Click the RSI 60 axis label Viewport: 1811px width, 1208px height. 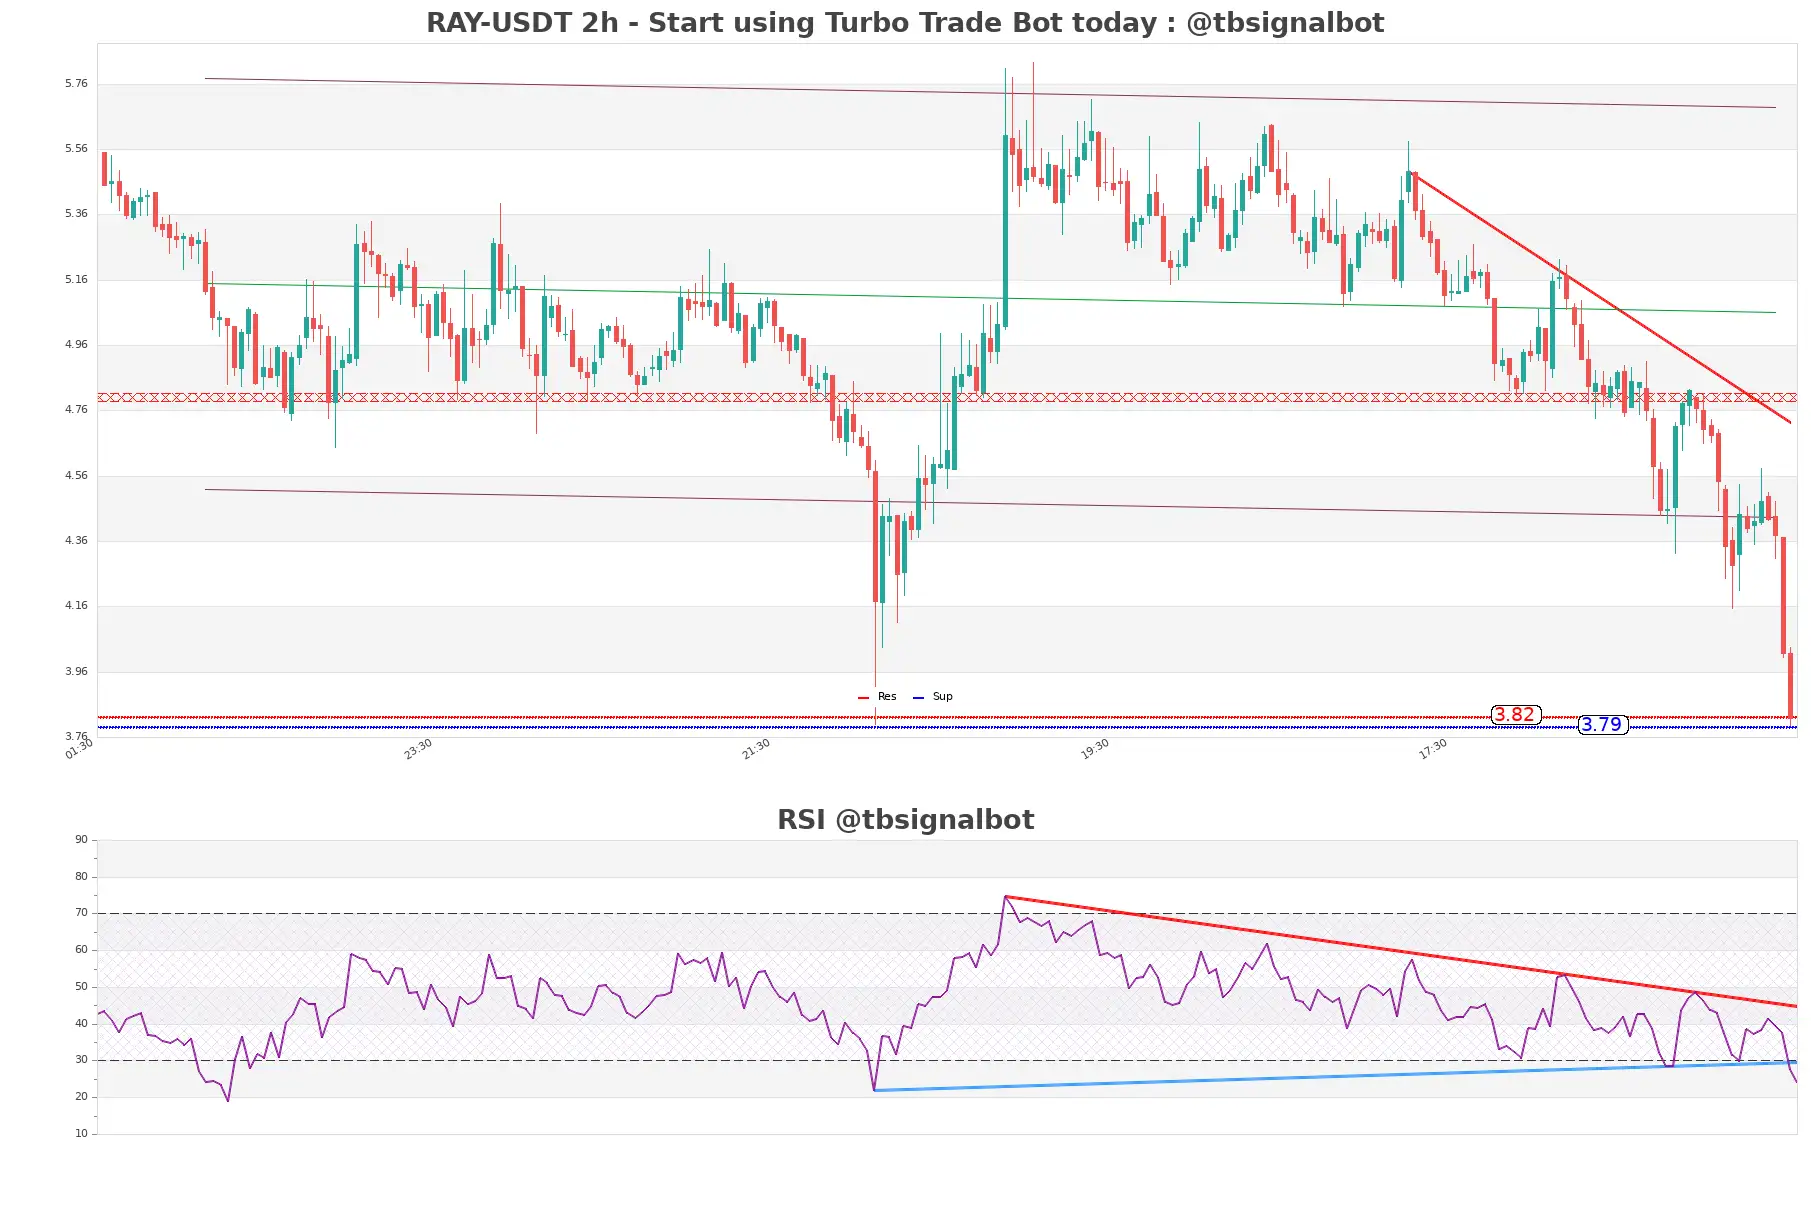[81, 949]
